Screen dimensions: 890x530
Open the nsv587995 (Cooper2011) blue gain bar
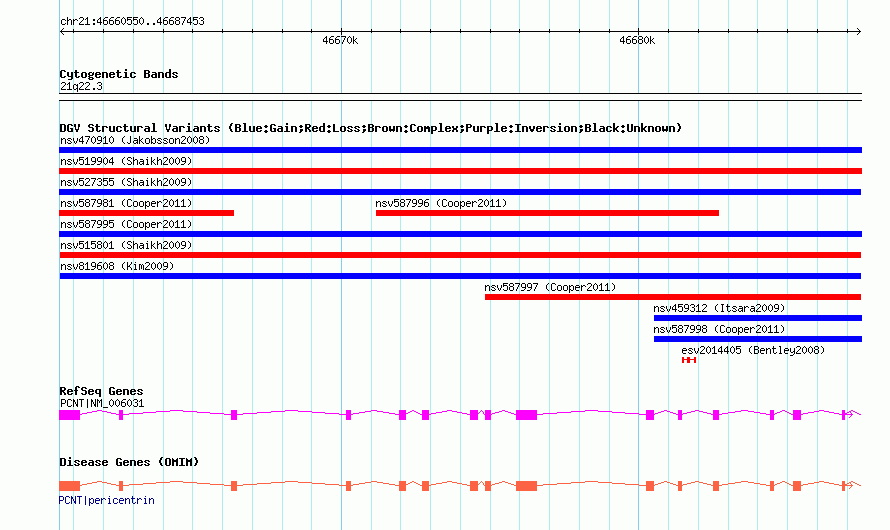460,234
